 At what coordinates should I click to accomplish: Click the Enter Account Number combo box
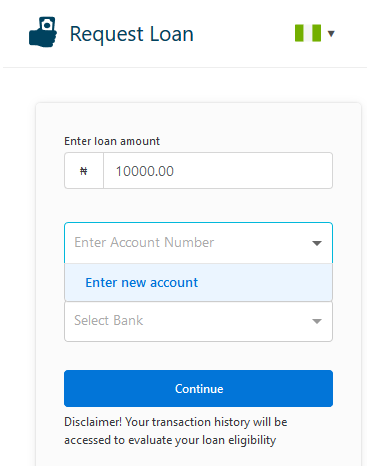(x=198, y=243)
